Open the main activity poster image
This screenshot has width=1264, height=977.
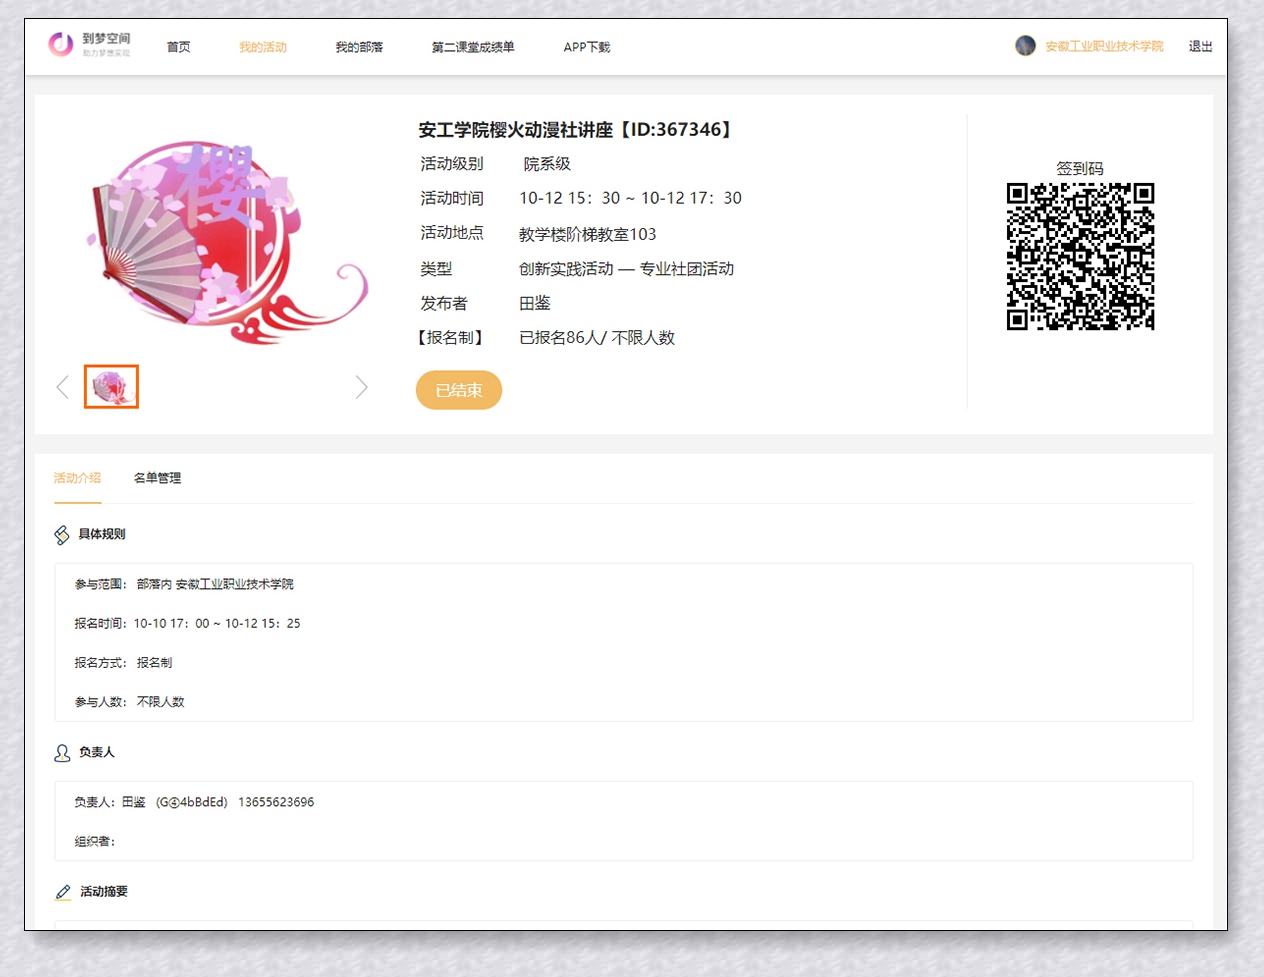tap(225, 242)
